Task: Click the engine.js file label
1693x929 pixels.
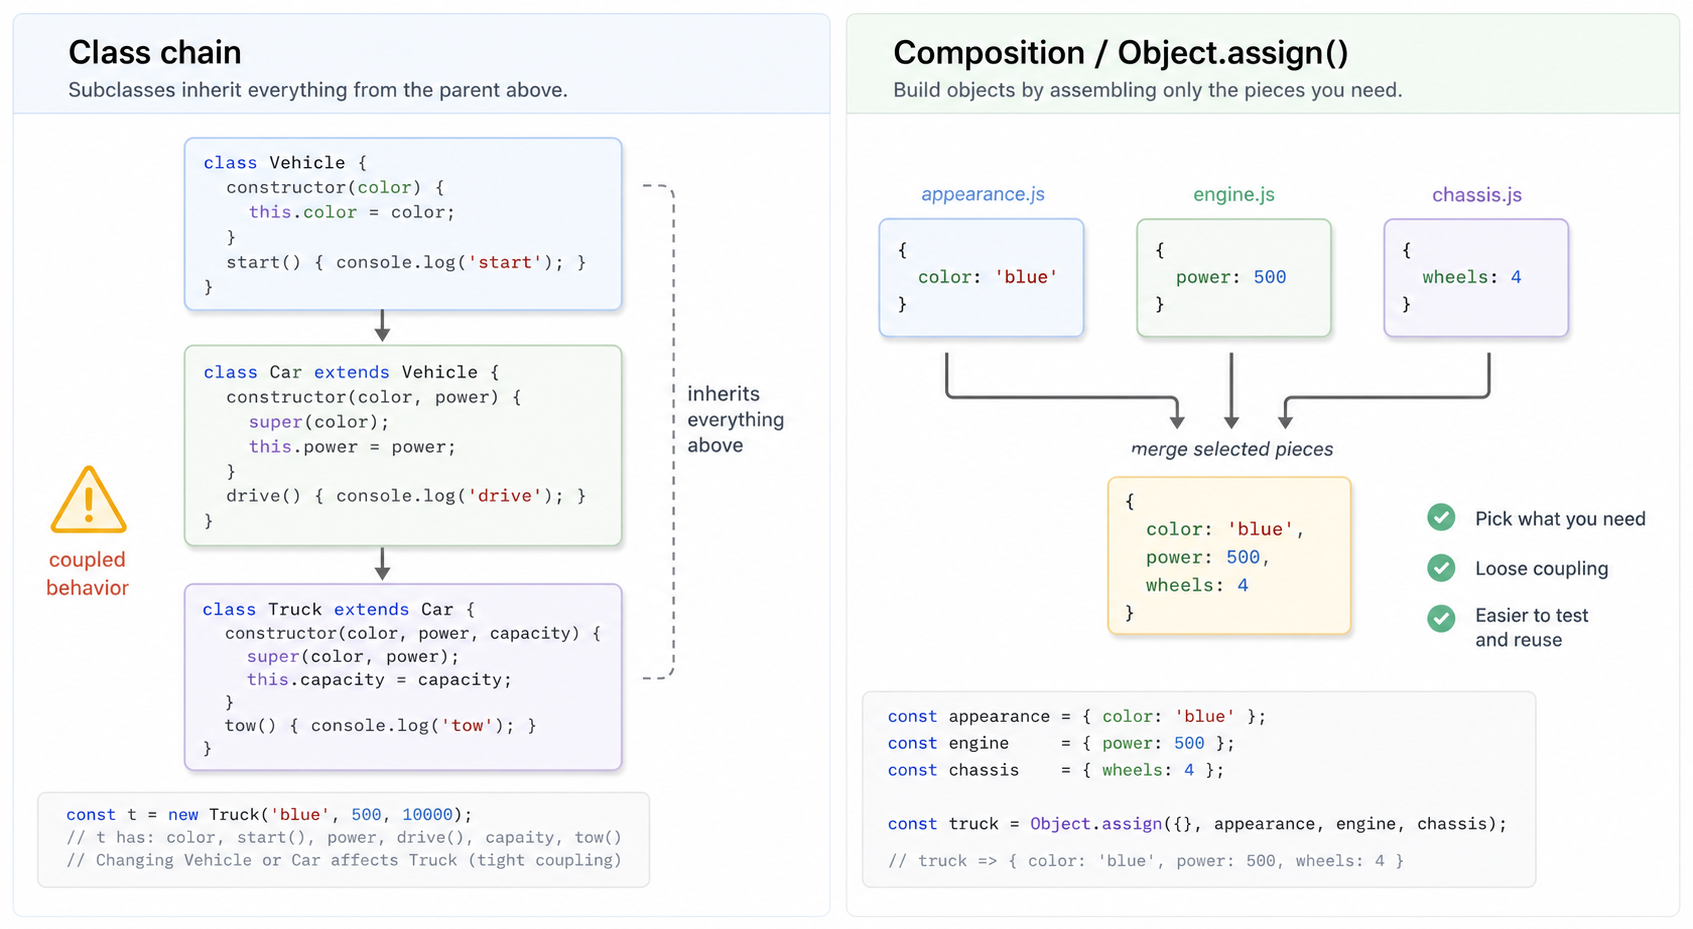Action: coord(1234,194)
